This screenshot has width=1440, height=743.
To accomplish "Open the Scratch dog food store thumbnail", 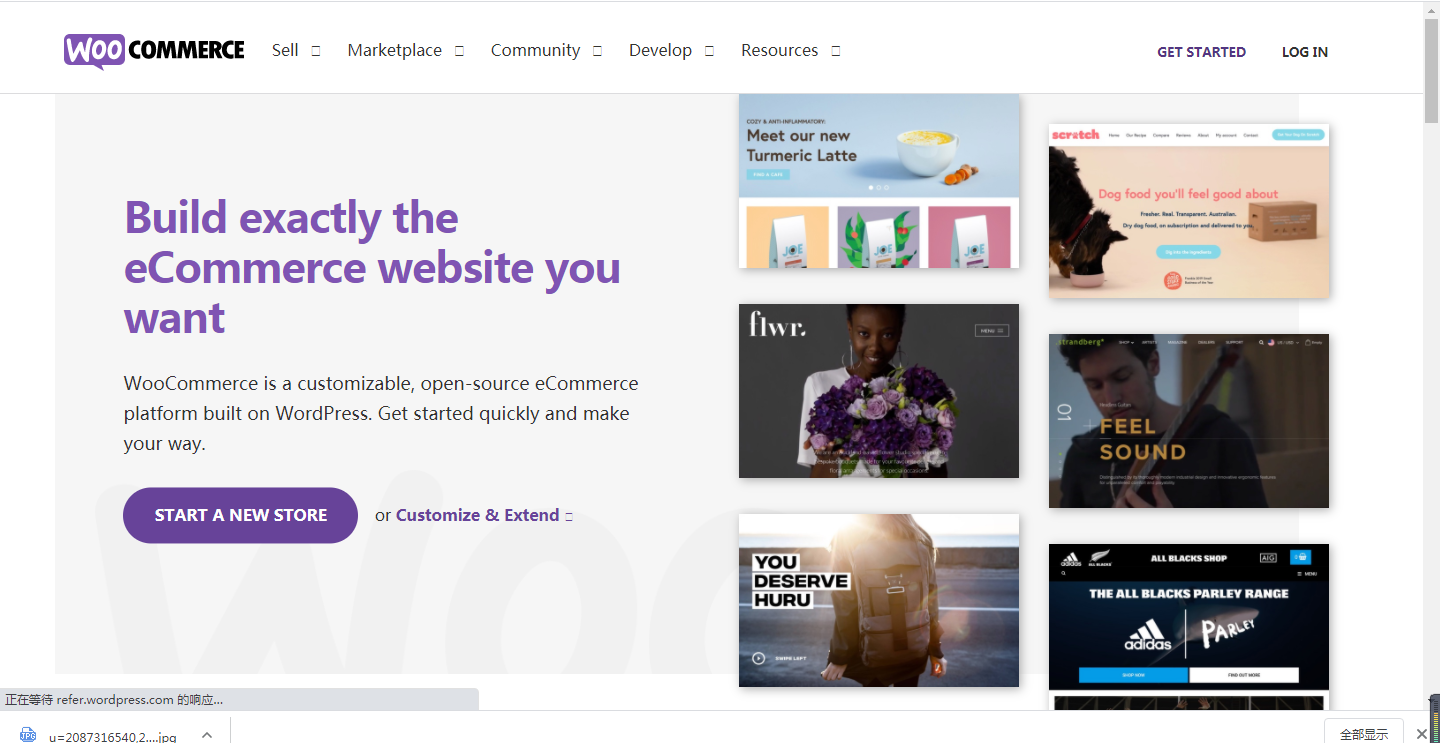I will pyautogui.click(x=1189, y=211).
